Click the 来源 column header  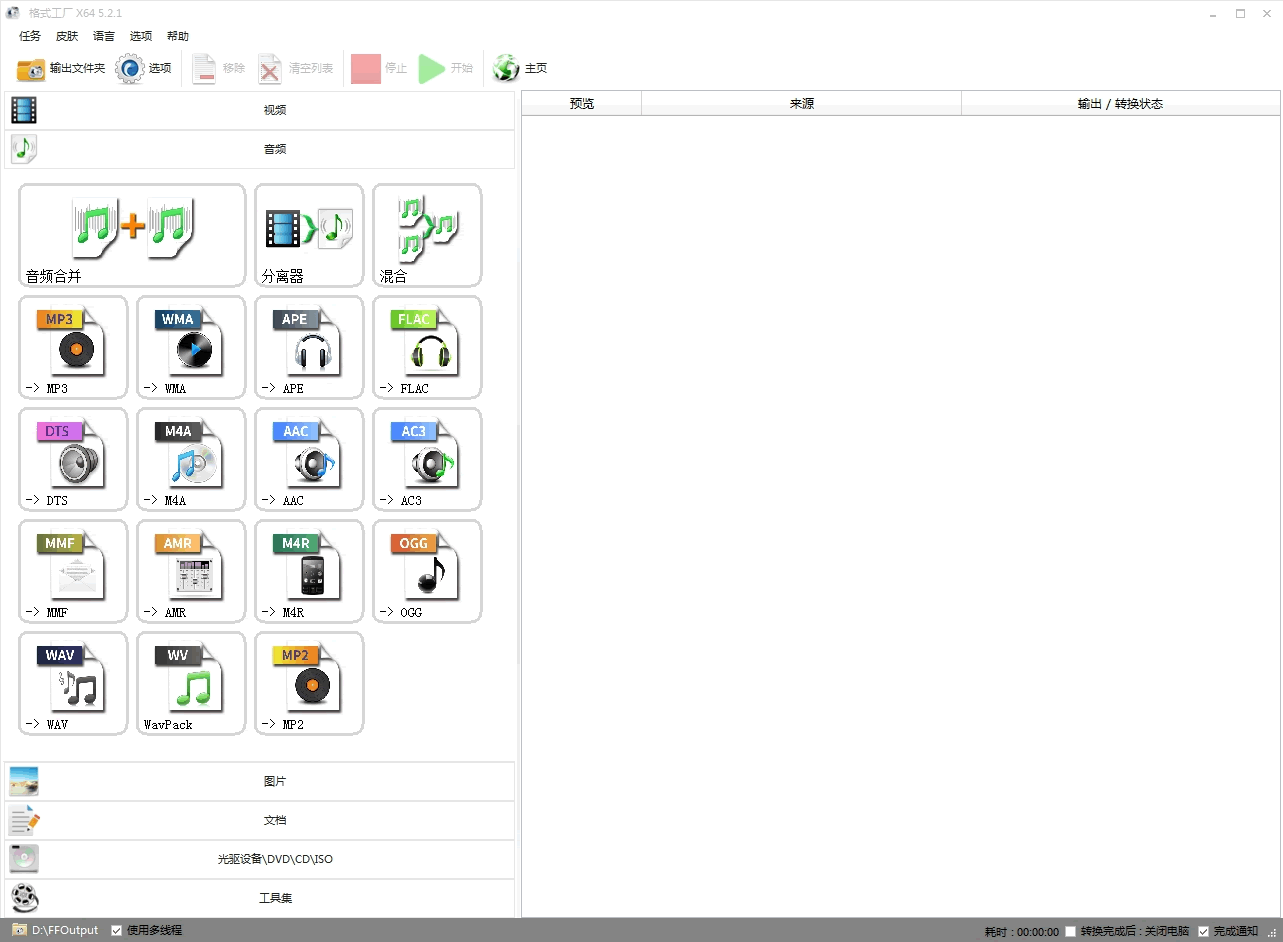coord(801,103)
